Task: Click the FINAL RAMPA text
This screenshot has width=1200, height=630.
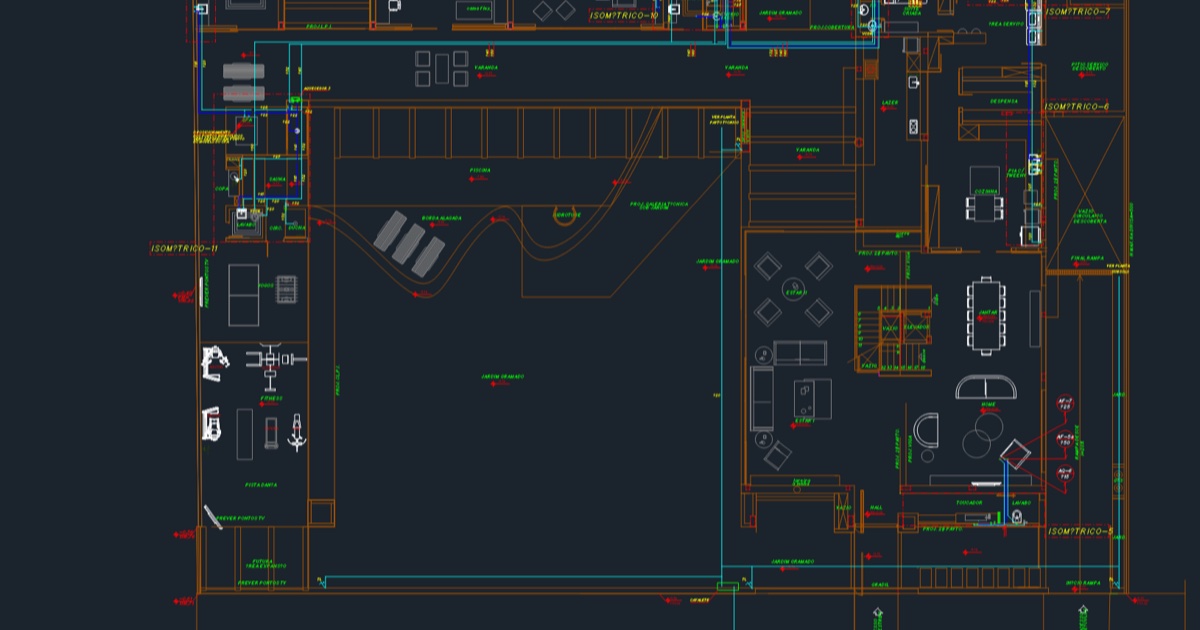Action: [x=1086, y=257]
